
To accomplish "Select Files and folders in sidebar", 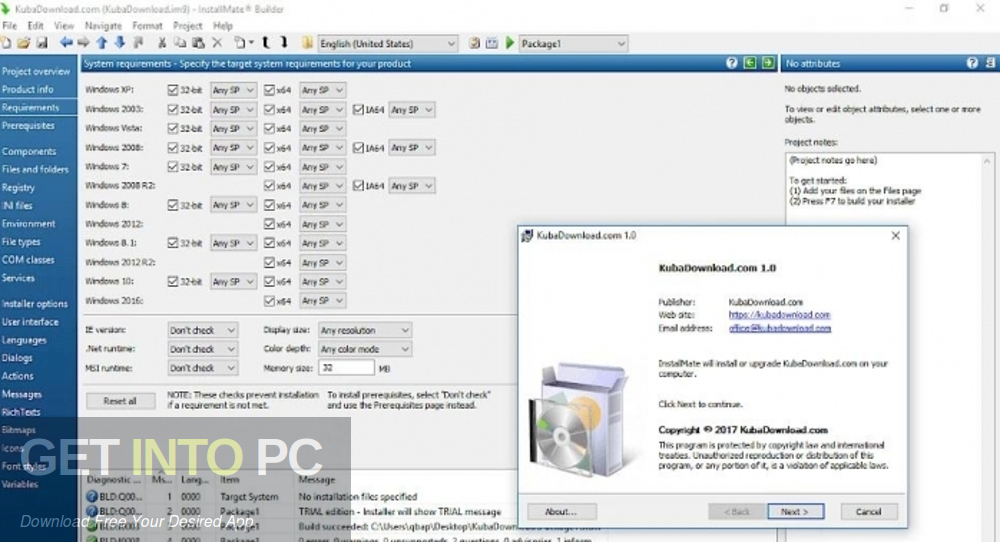I will click(x=35, y=169).
